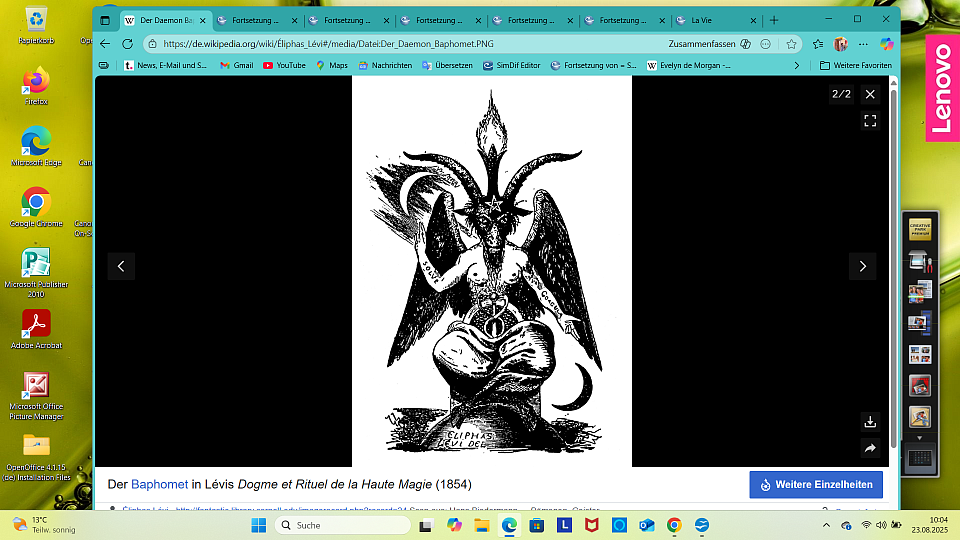Show hidden system tray icons
Viewport: 960px width, 540px height.
click(826, 525)
